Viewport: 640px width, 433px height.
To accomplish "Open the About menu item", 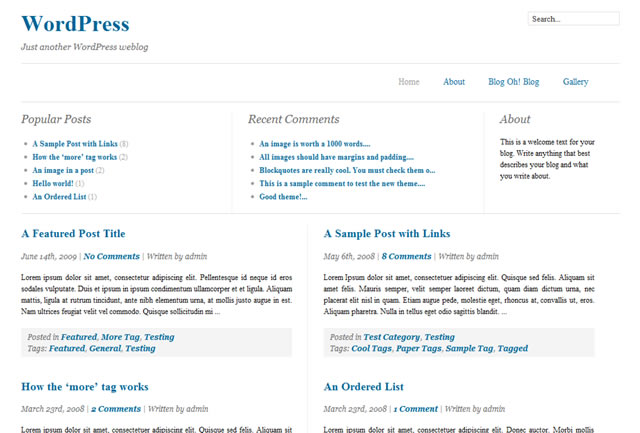I will point(454,82).
